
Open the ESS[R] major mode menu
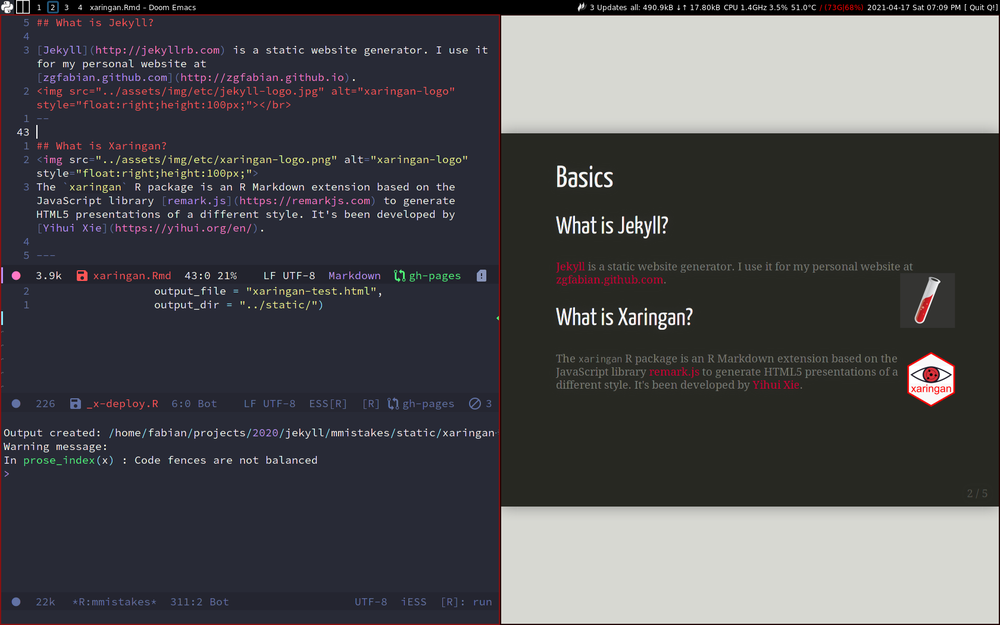(328, 404)
